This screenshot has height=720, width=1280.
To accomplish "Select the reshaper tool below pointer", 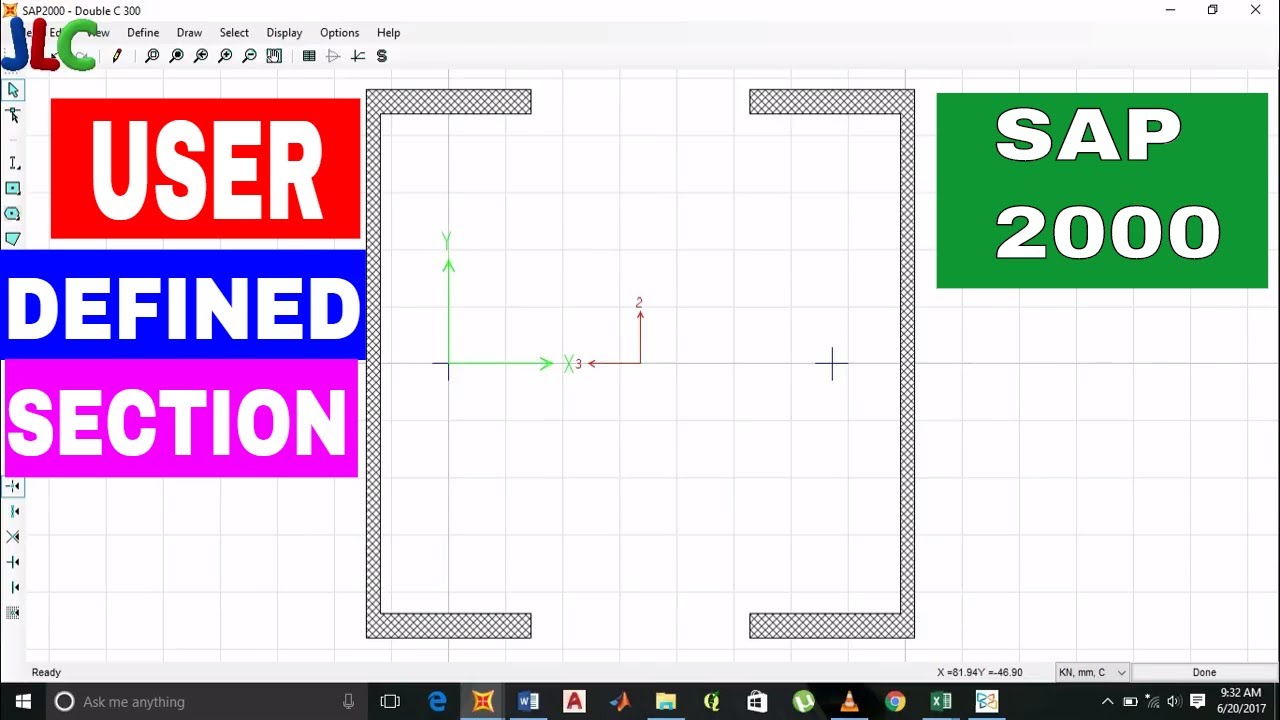I will [13, 115].
